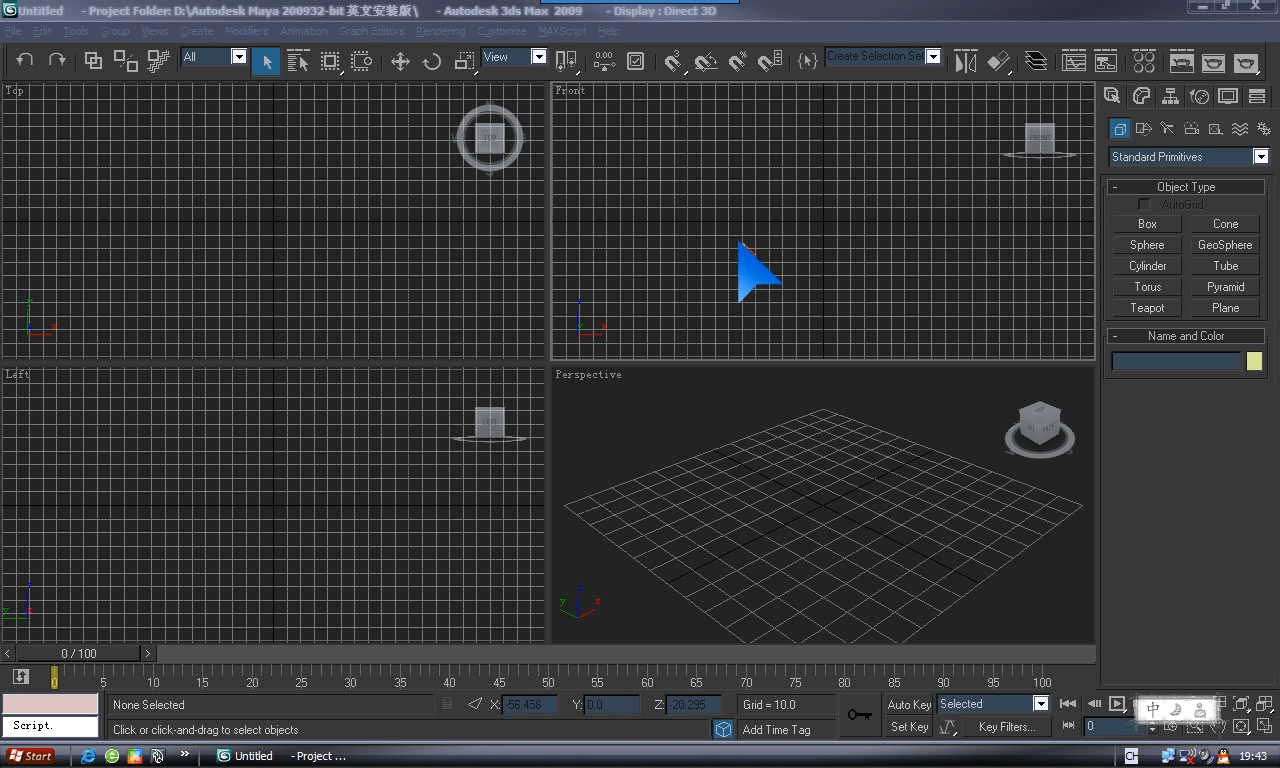
Task: Toggle Window/Crossing selection mode
Action: [362, 61]
